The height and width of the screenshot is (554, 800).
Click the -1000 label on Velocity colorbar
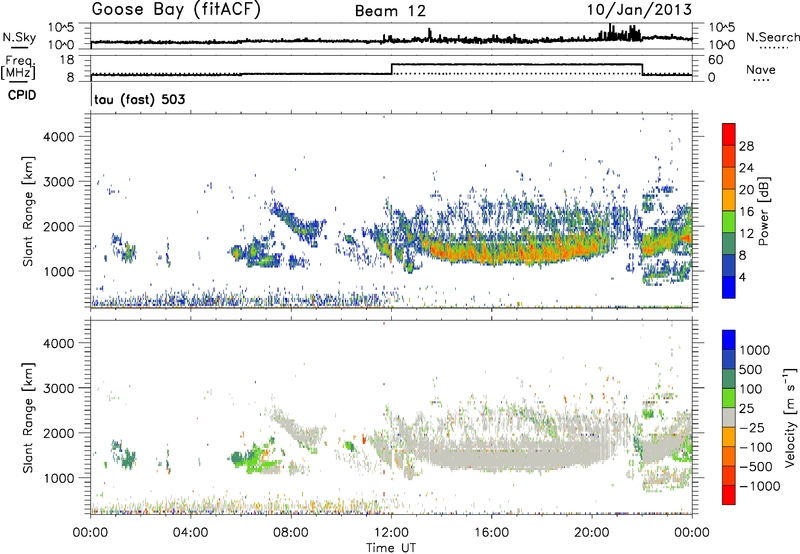(760, 486)
